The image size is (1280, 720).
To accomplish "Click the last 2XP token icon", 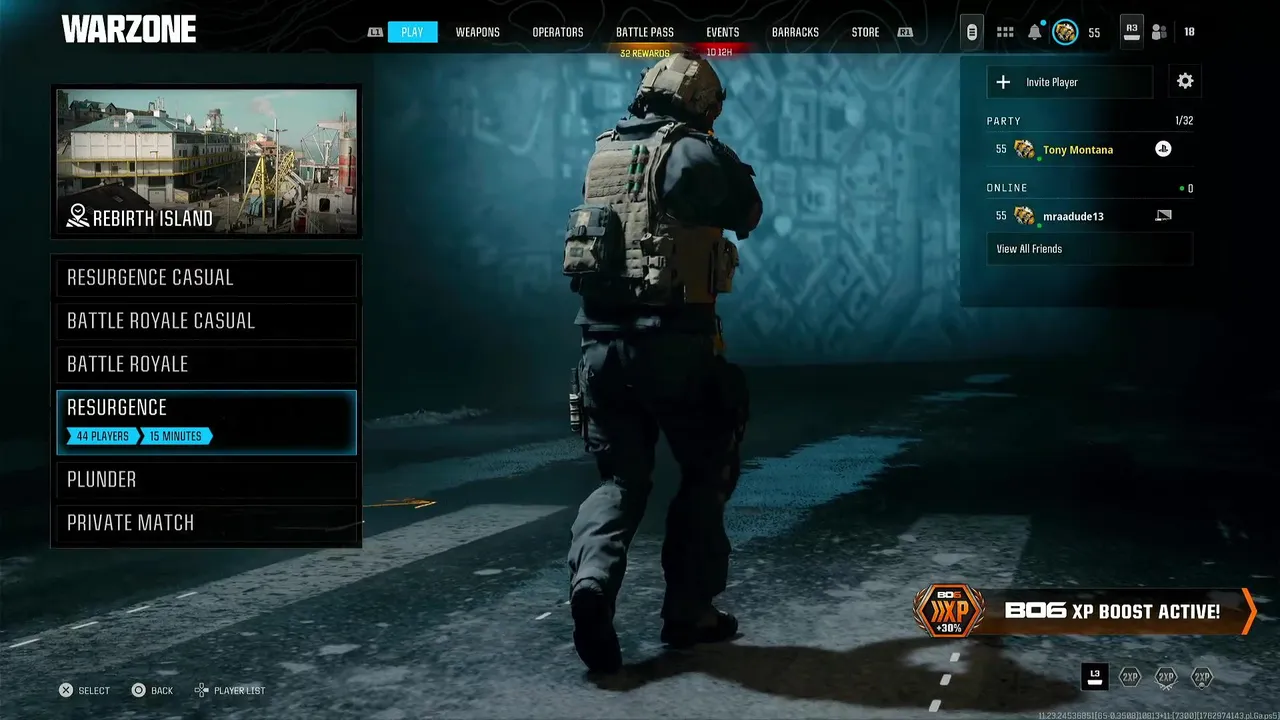I will pyautogui.click(x=1202, y=677).
